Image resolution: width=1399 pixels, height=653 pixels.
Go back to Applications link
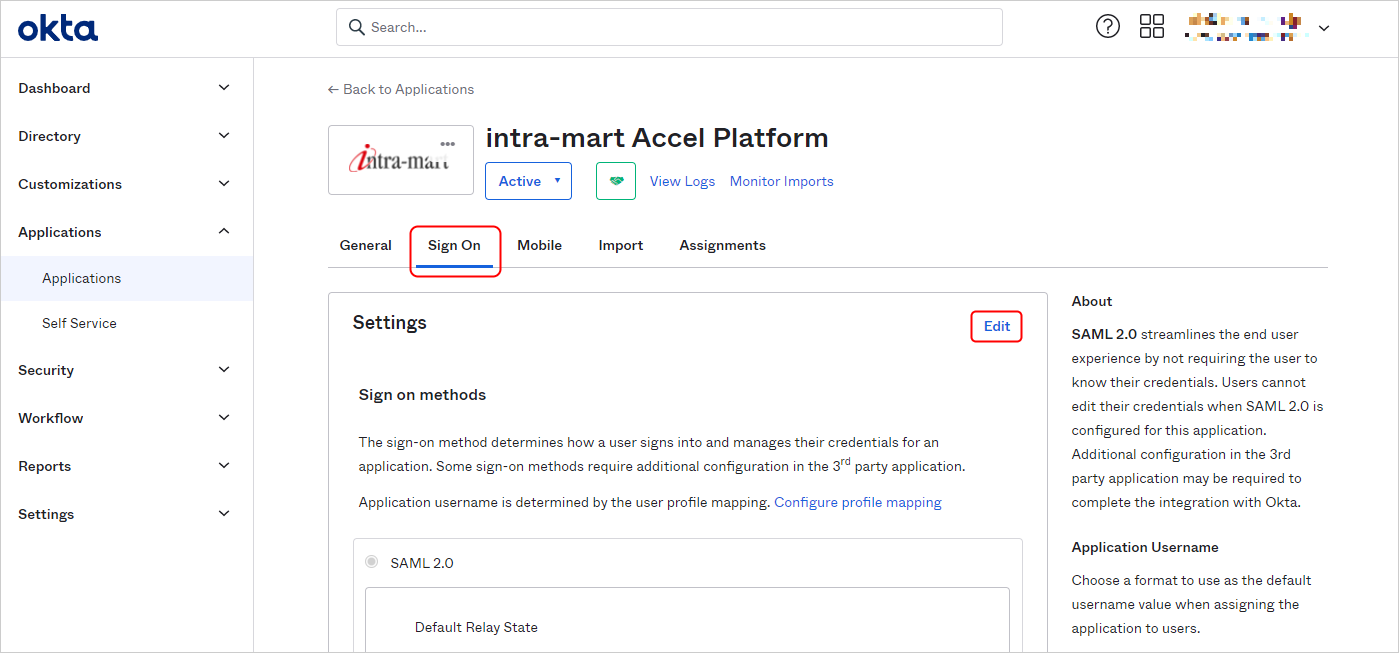[401, 89]
